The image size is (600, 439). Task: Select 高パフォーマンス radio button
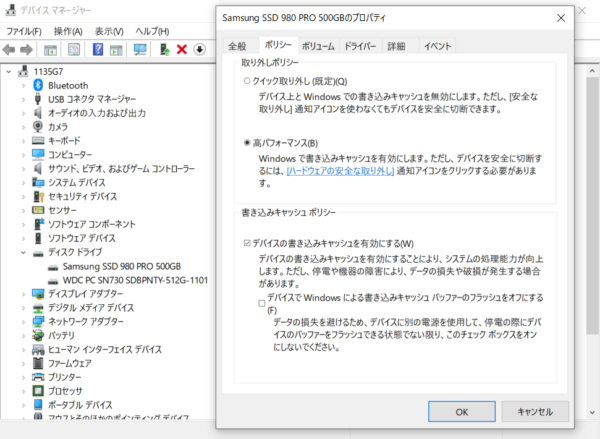coord(247,143)
